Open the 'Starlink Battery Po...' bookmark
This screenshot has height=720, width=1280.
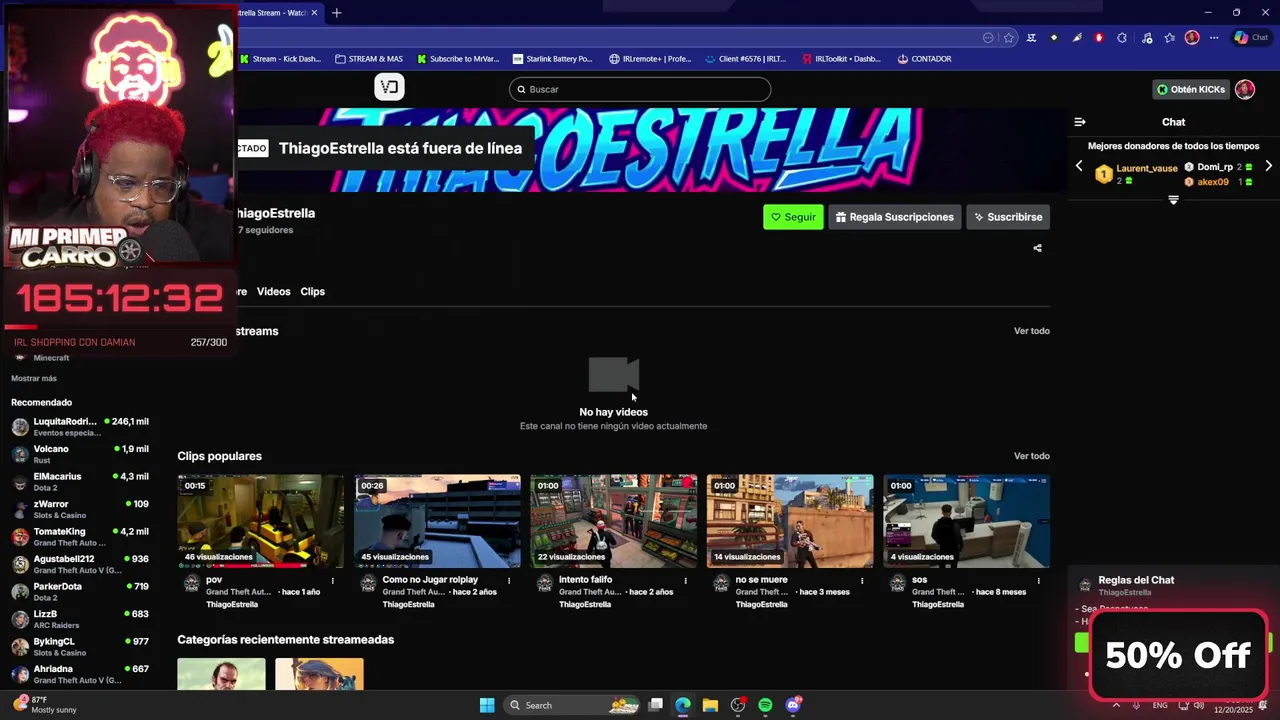click(x=553, y=59)
